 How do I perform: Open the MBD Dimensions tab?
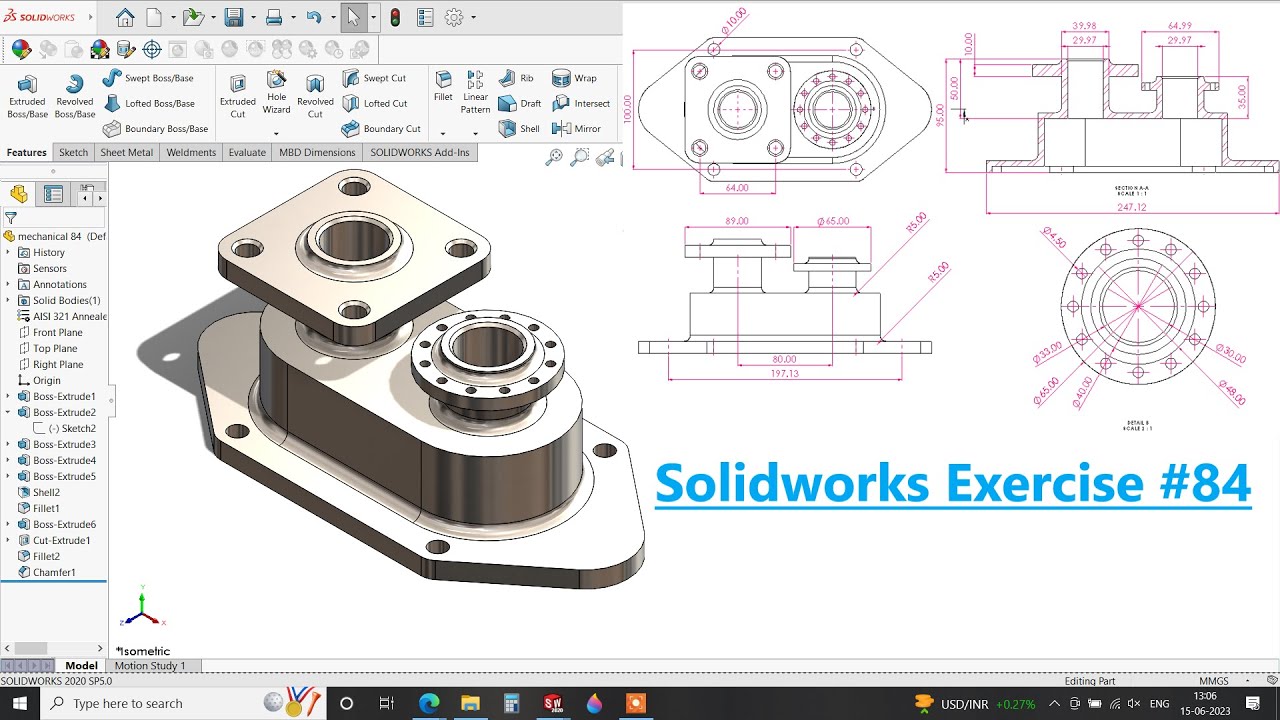tap(317, 152)
